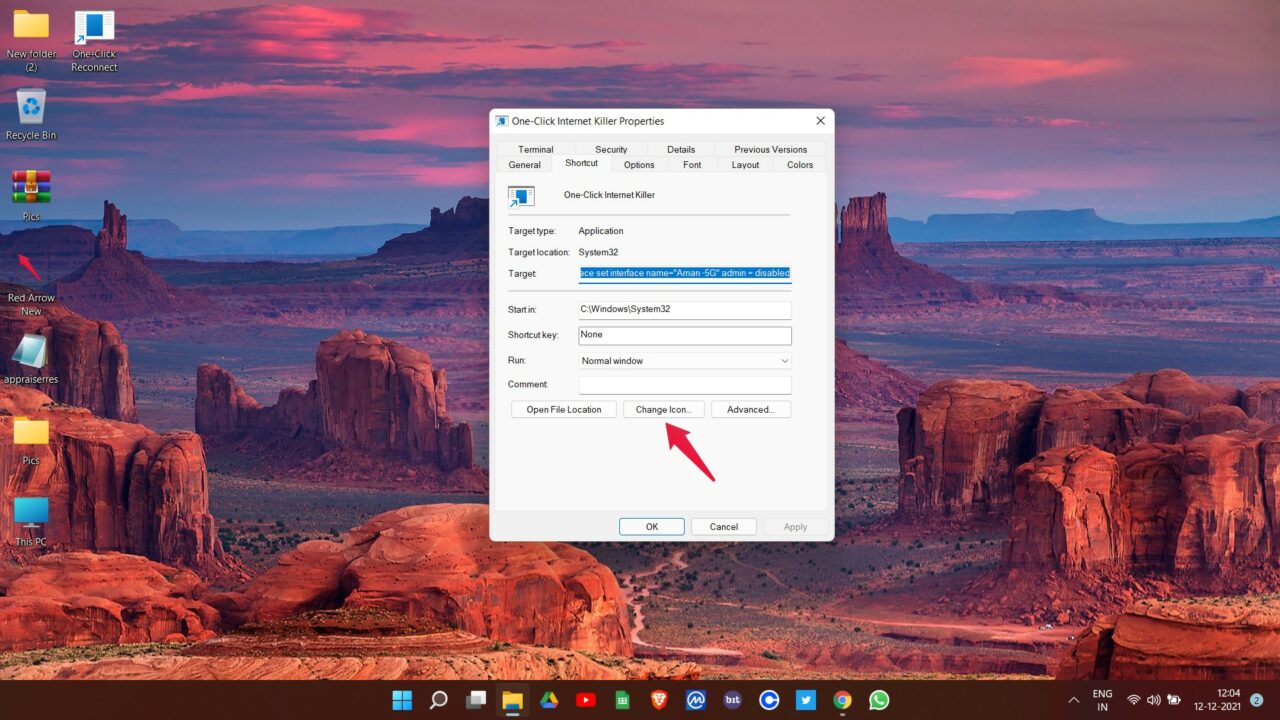The image size is (1280, 720).
Task: Select the yellow Pics folder on desktop
Action: point(31,440)
